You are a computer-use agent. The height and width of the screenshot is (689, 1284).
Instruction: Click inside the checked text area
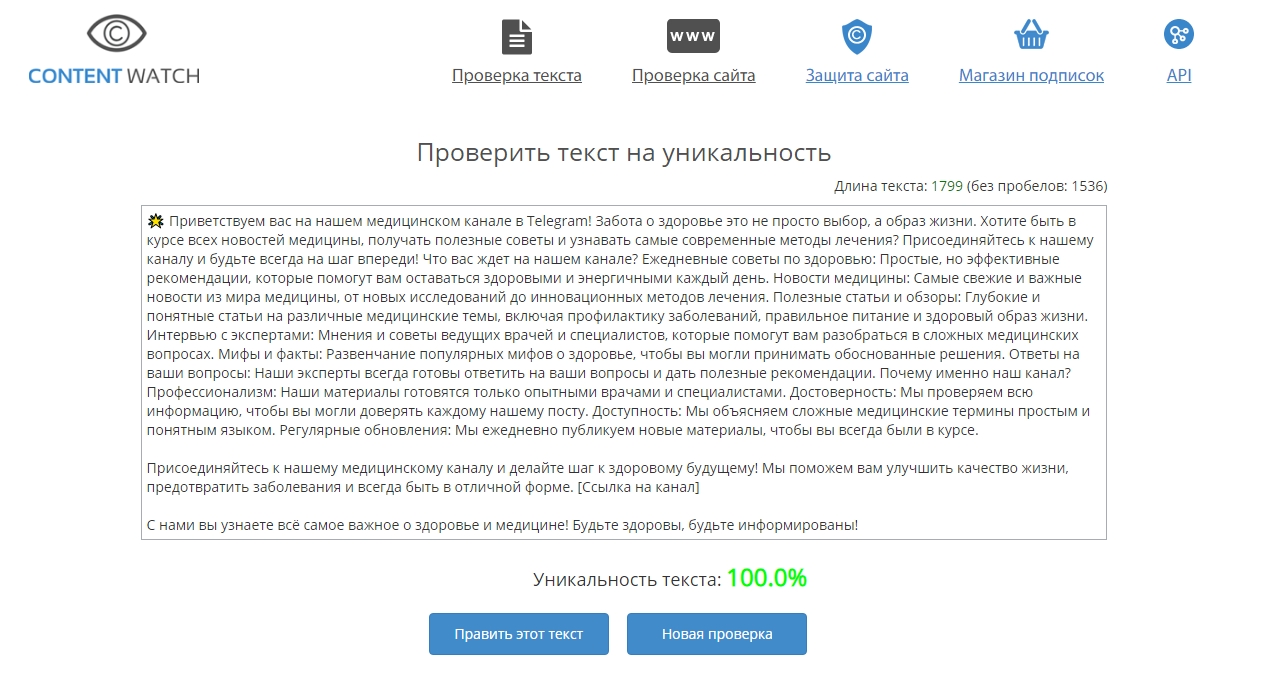point(623,372)
